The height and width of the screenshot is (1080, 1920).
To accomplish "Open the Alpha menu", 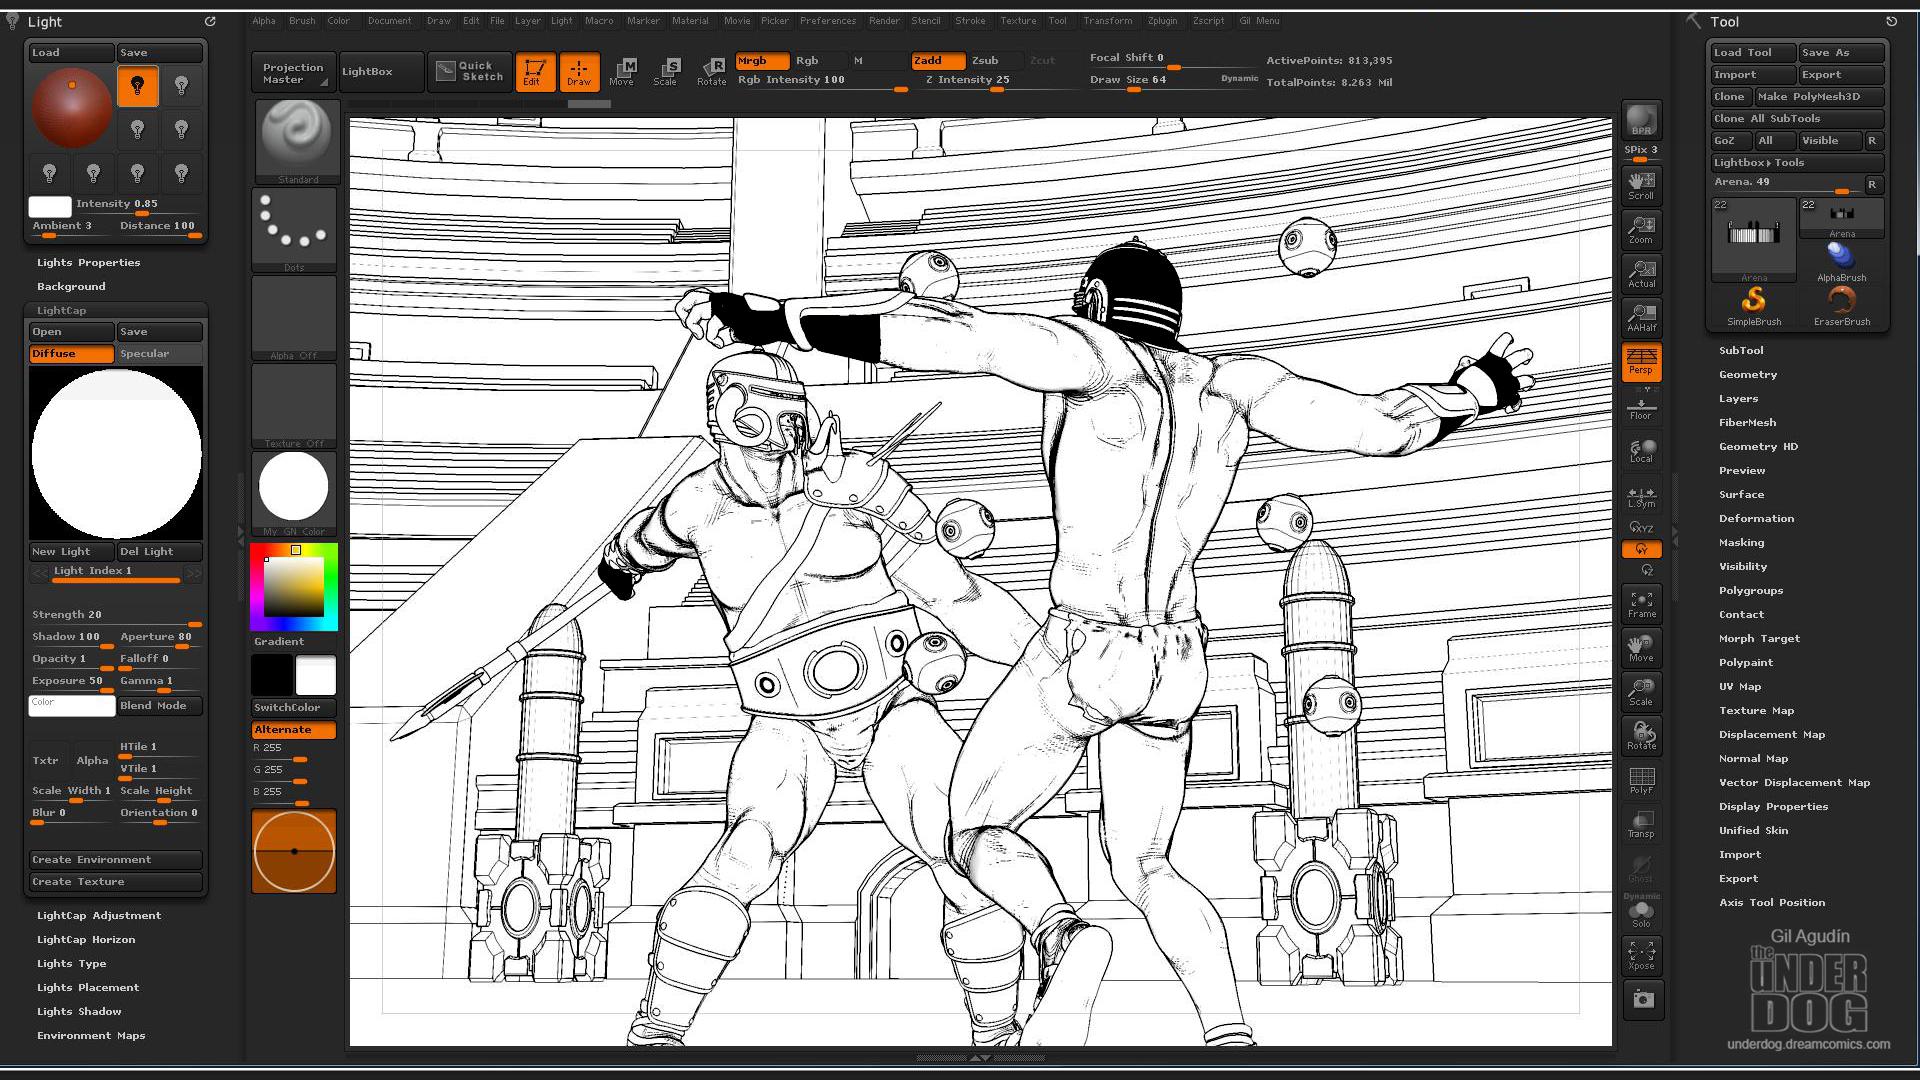I will click(264, 21).
